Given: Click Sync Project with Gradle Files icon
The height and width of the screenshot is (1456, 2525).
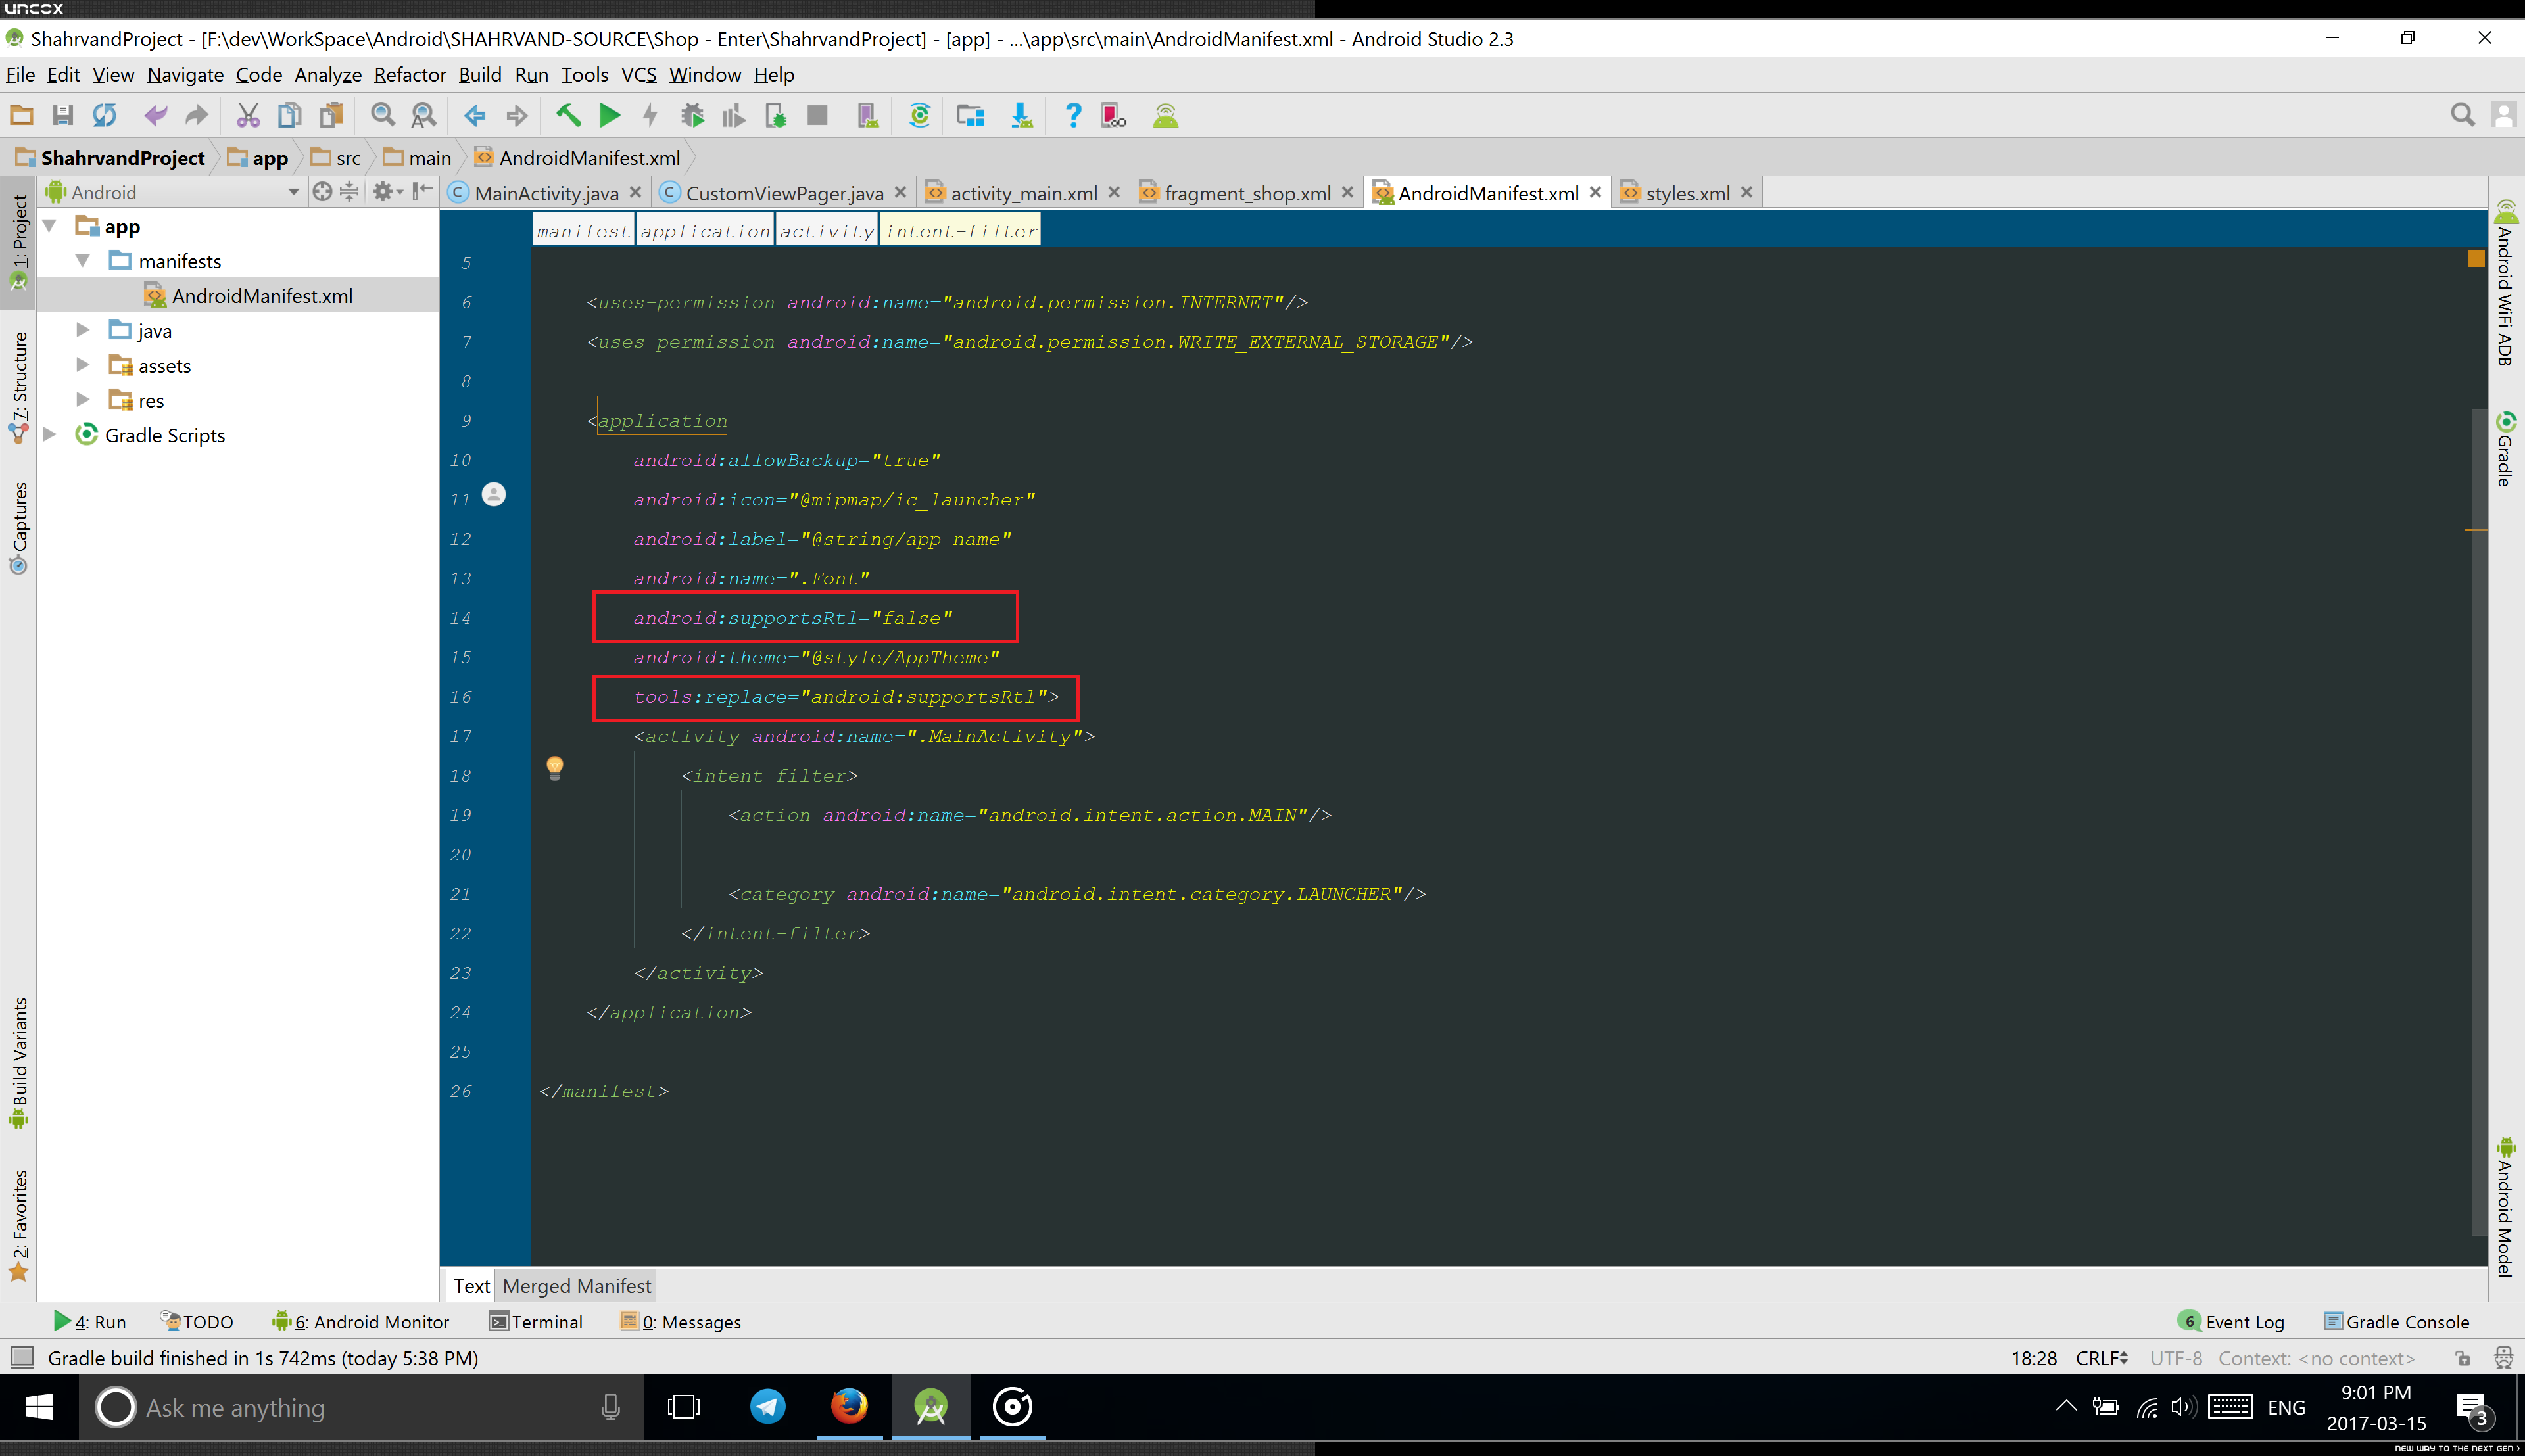Looking at the screenshot, I should [920, 116].
